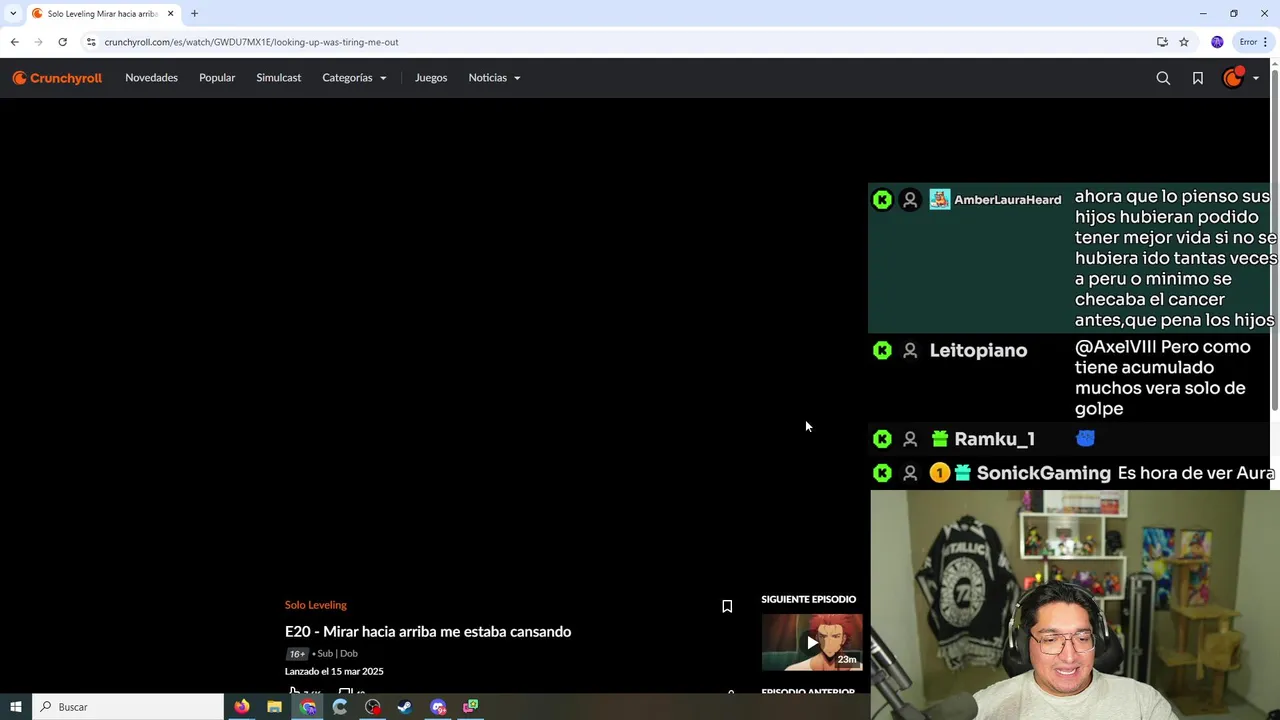Click the Solo Leveling series link
This screenshot has height=720, width=1280.
tap(315, 605)
